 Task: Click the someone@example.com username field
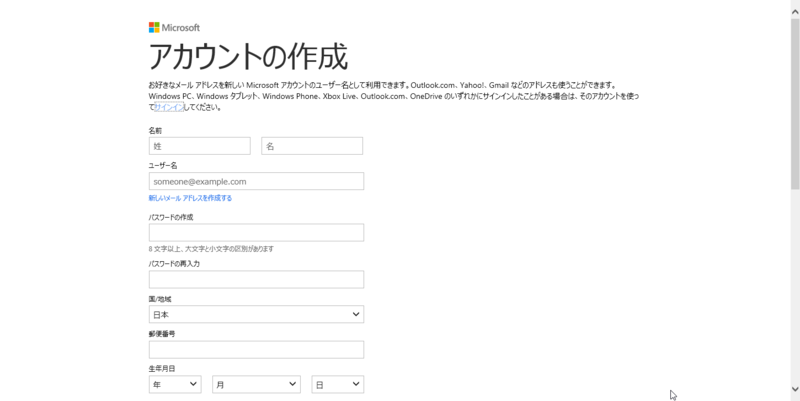[256, 181]
